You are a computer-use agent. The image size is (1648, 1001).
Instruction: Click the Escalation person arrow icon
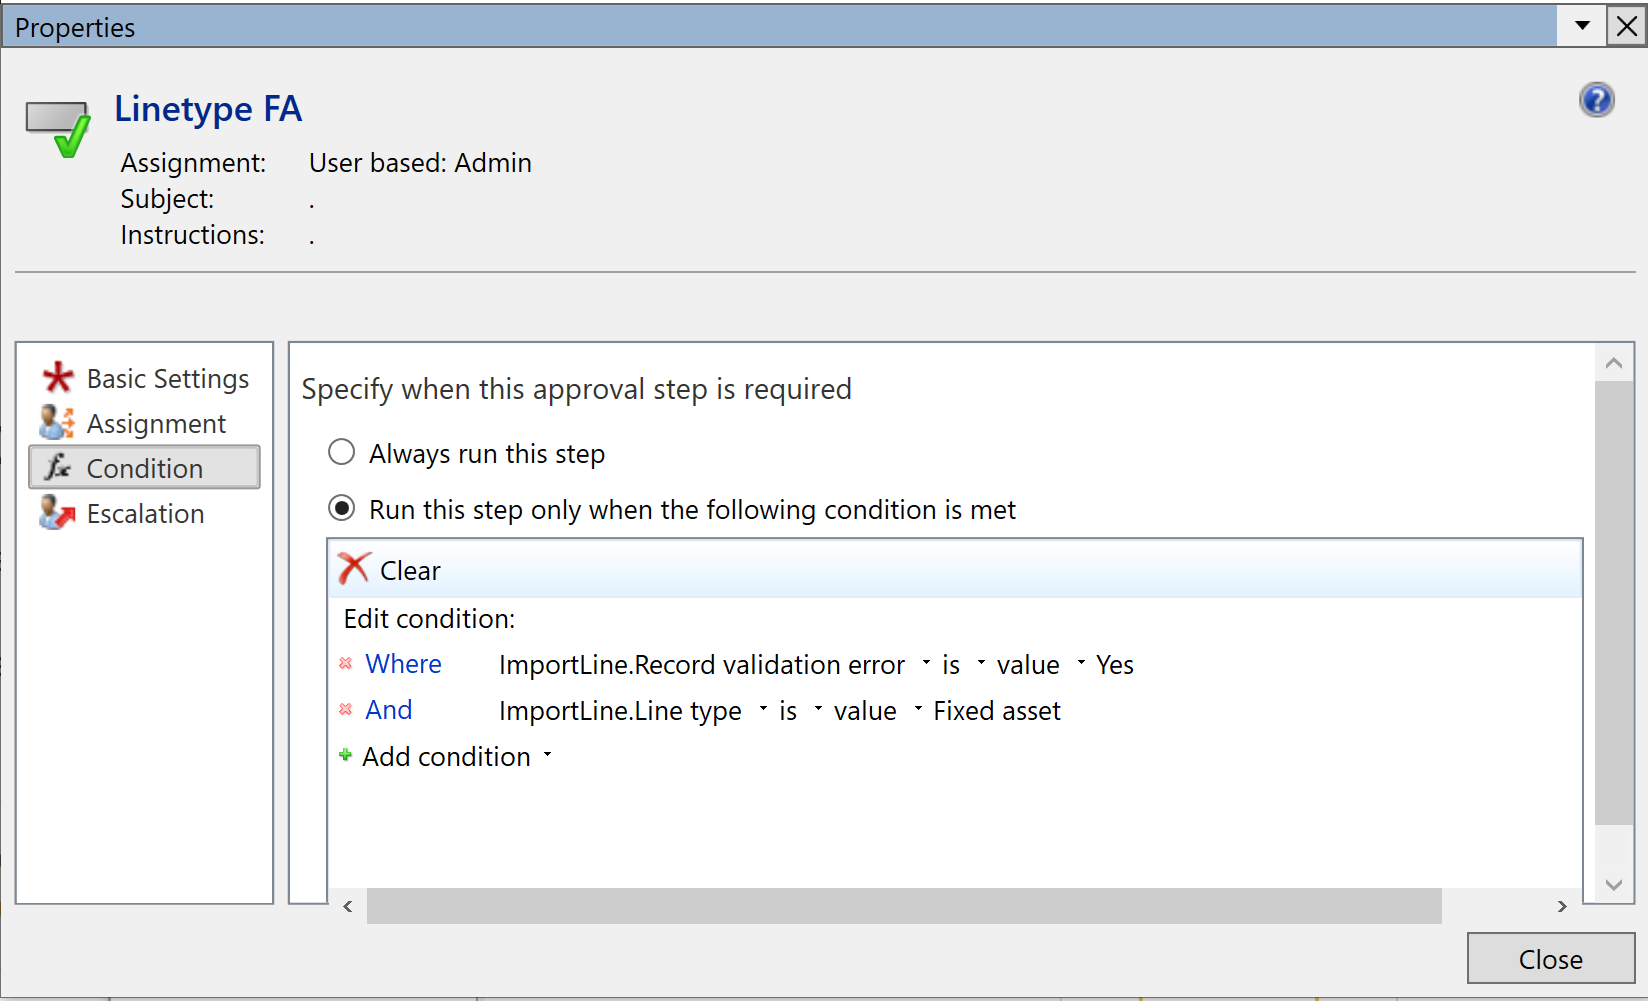click(x=57, y=513)
